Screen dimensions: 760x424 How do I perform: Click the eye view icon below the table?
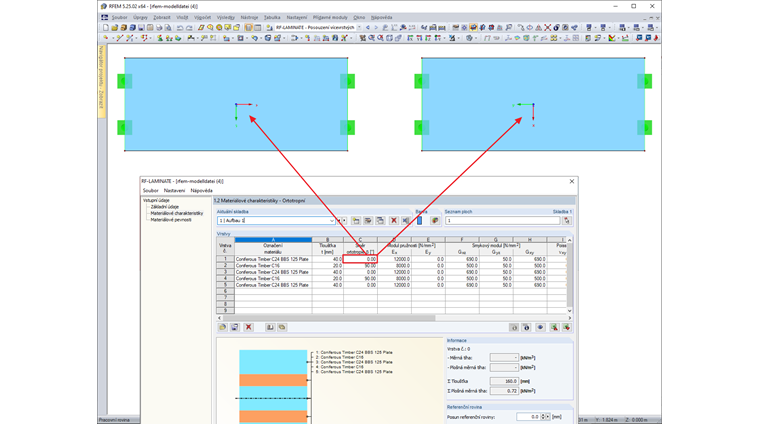(540, 328)
